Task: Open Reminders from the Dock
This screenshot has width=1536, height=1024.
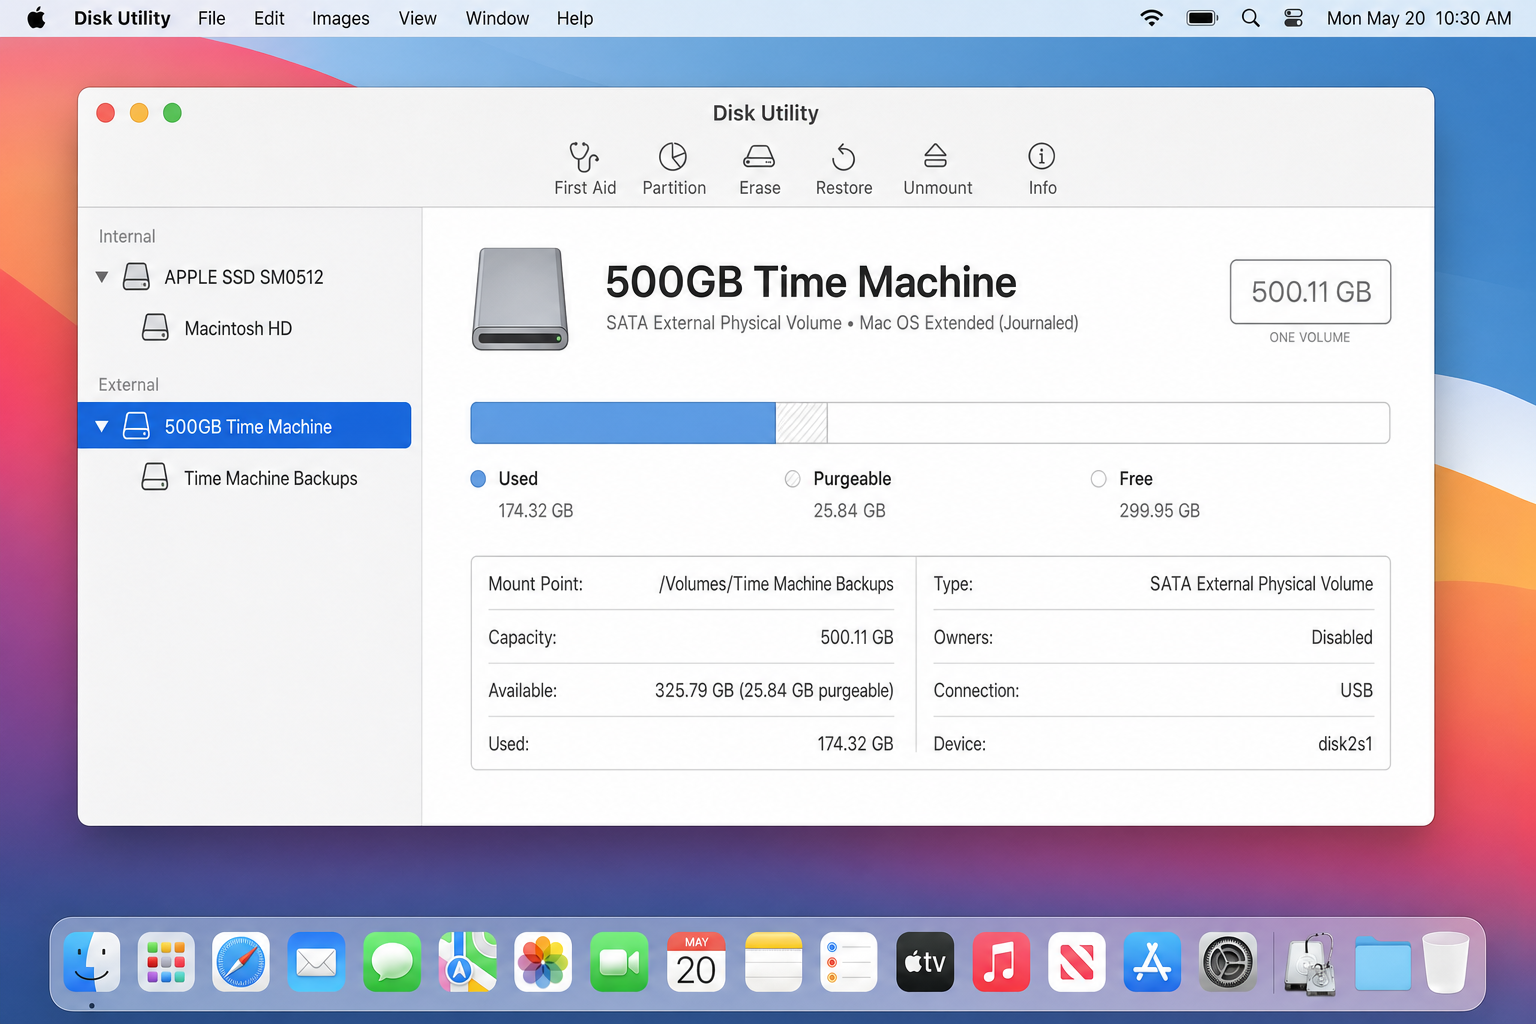Action: click(x=849, y=962)
